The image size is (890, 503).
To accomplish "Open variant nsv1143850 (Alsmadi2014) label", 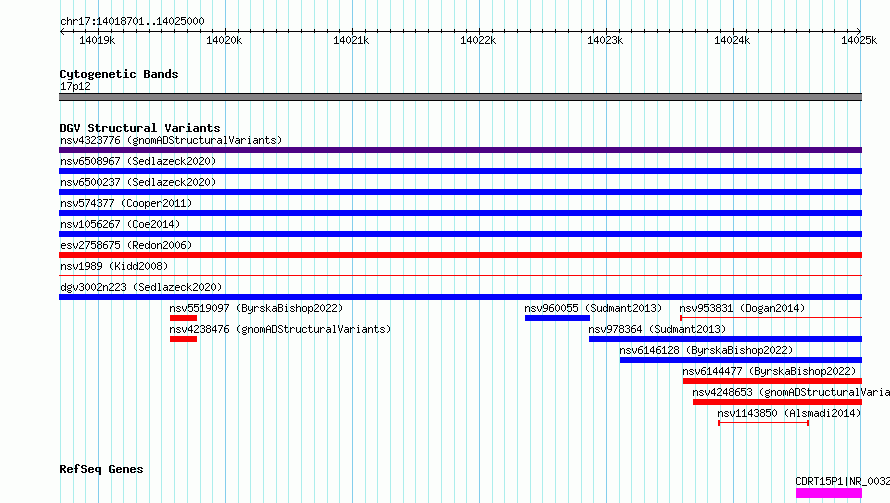I will click(790, 413).
